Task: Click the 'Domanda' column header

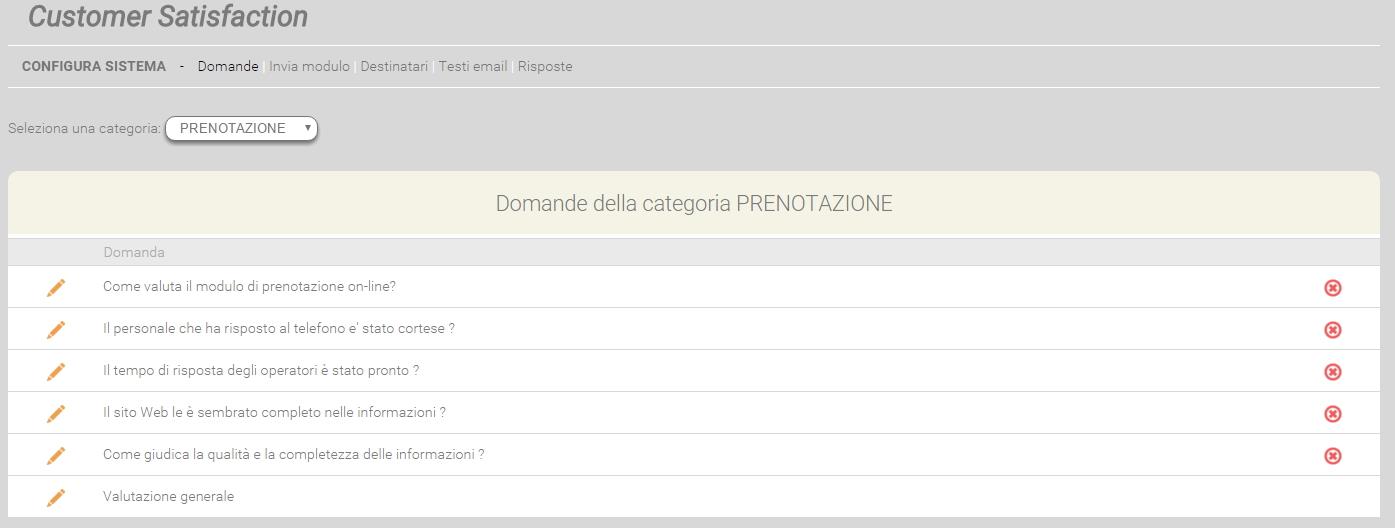Action: (x=134, y=252)
